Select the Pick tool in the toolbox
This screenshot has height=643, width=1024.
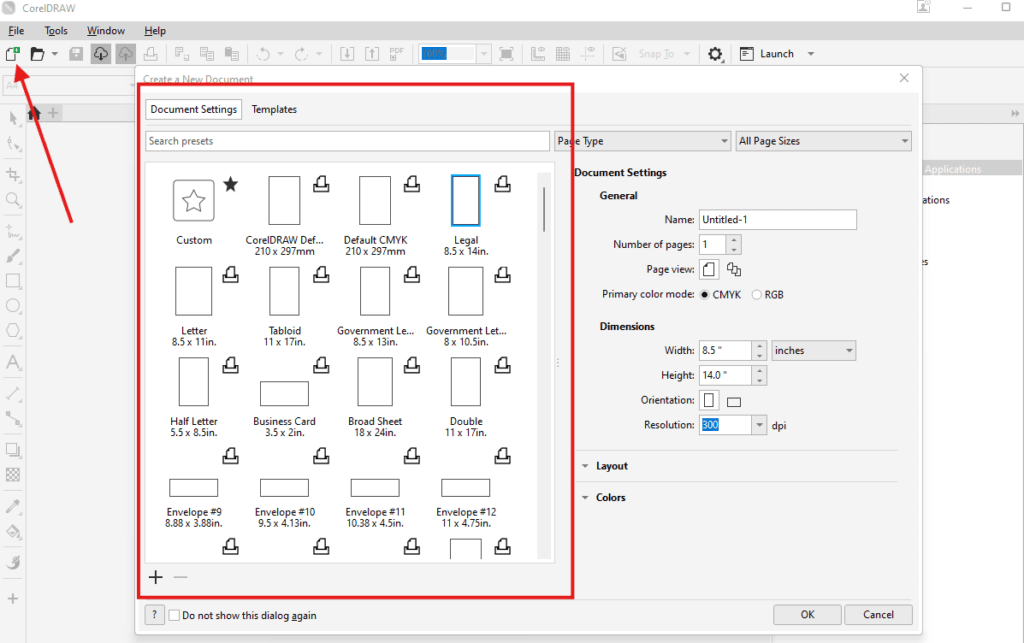[13, 119]
